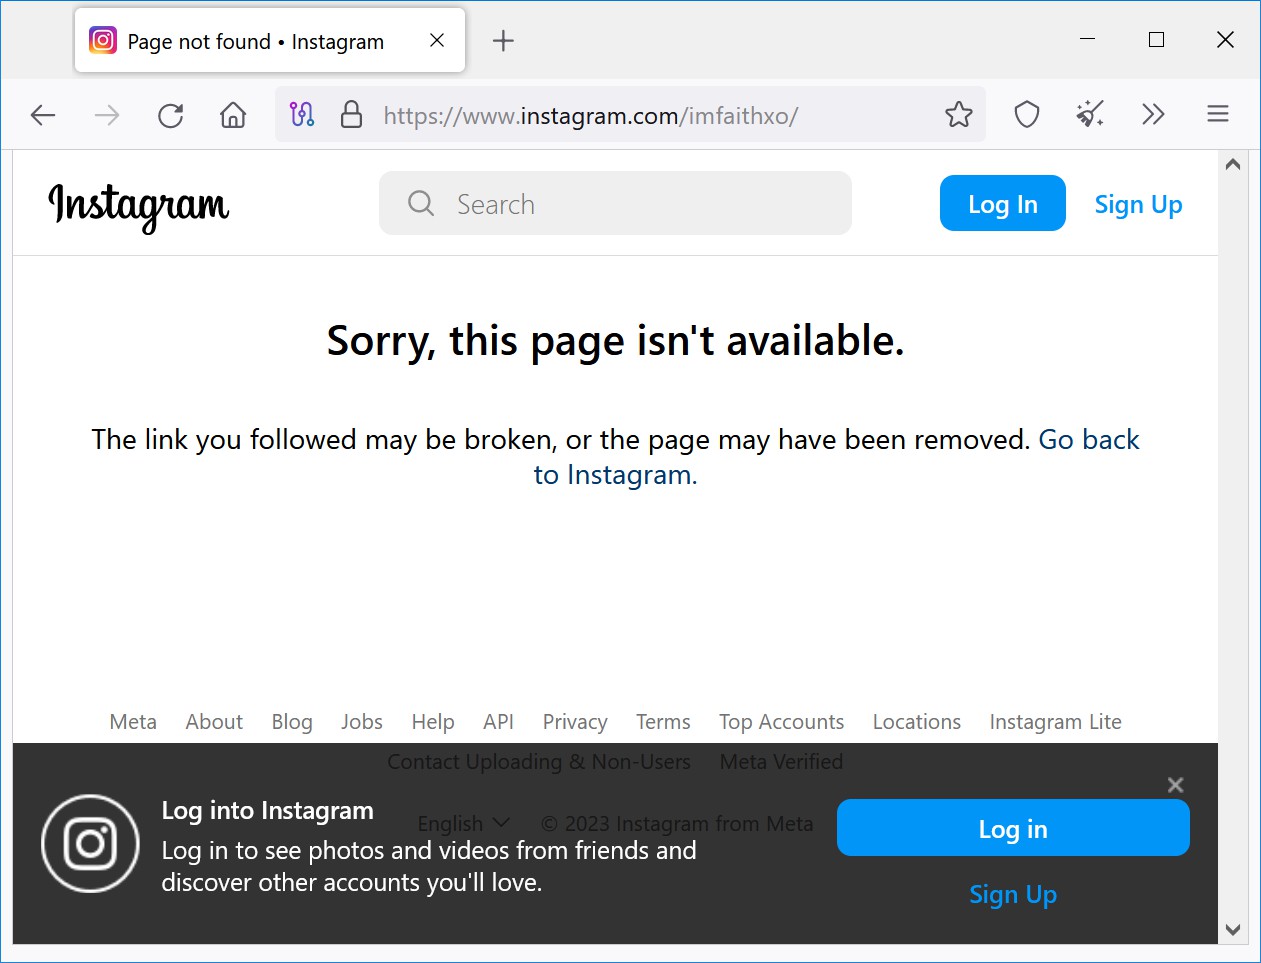Open a new browser tab
The width and height of the screenshot is (1261, 963).
point(503,41)
